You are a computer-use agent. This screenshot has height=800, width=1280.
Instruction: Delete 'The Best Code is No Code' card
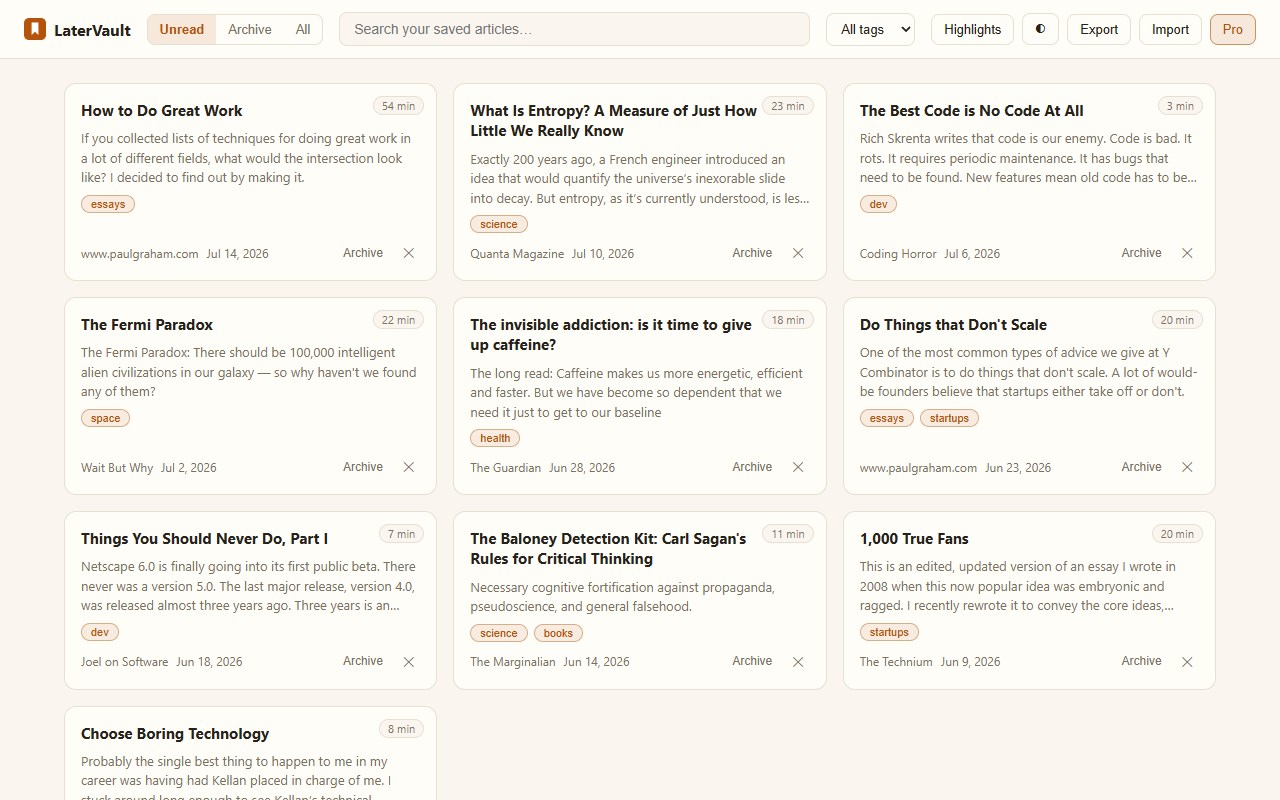(x=1187, y=253)
